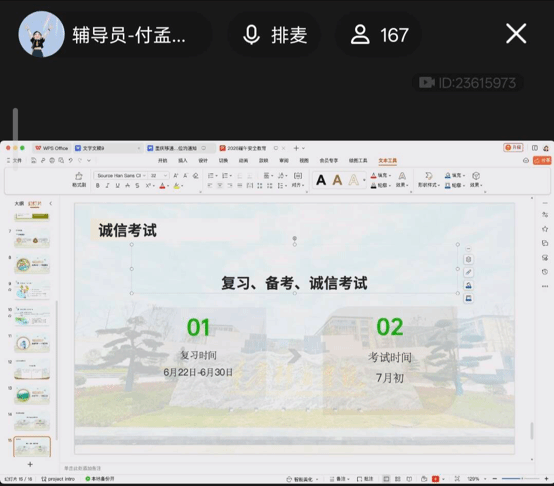Toggle strikethrough S formatting
Image resolution: width=554 pixels, height=486 pixels.
pos(137,185)
